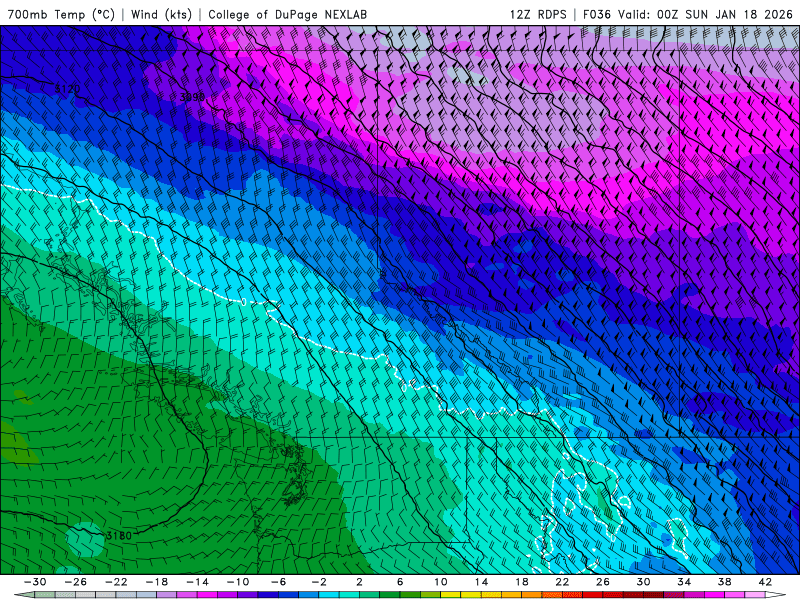Click the -2 colorbar value
The width and height of the screenshot is (800, 600).
tap(319, 582)
